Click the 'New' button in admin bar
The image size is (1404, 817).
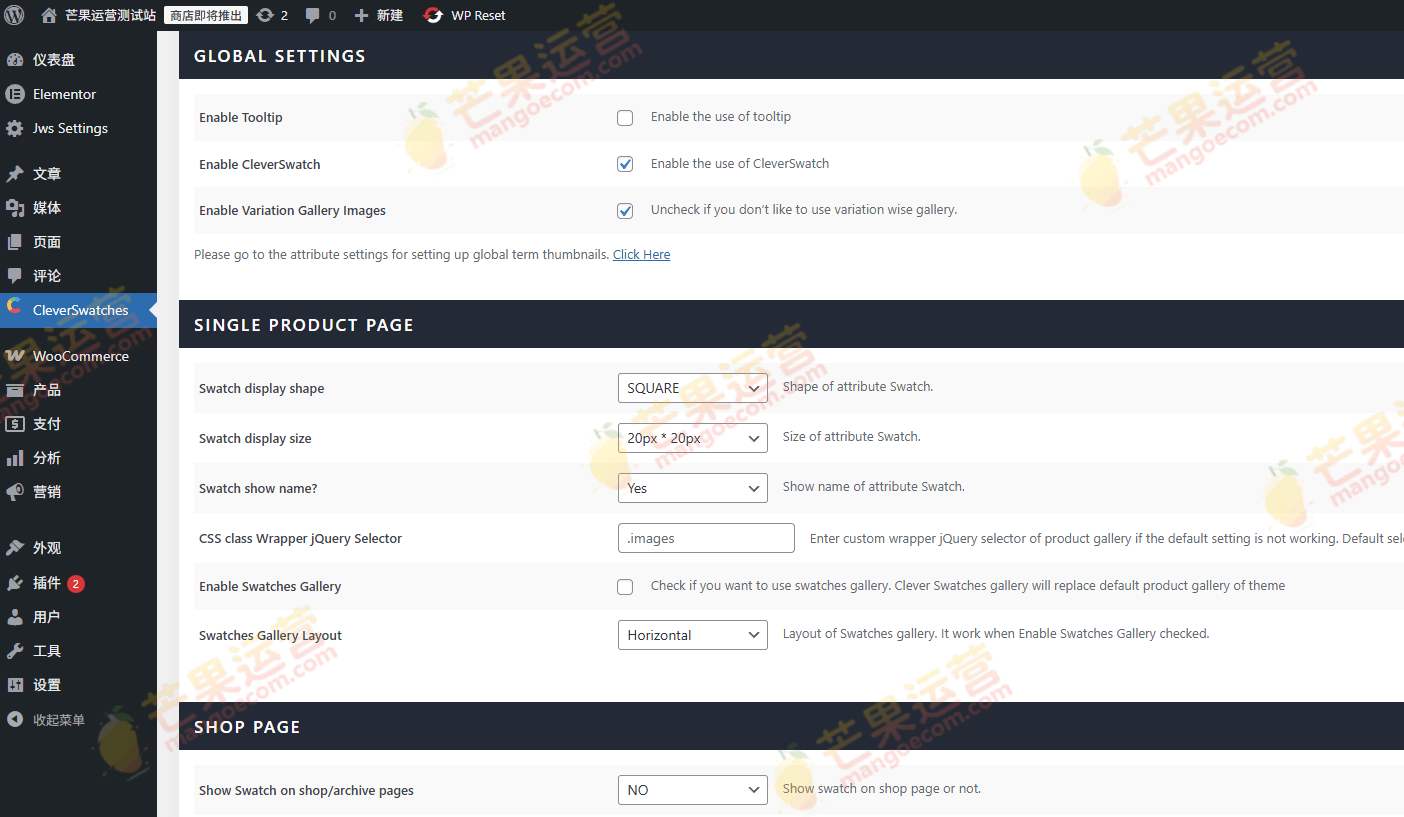point(380,15)
